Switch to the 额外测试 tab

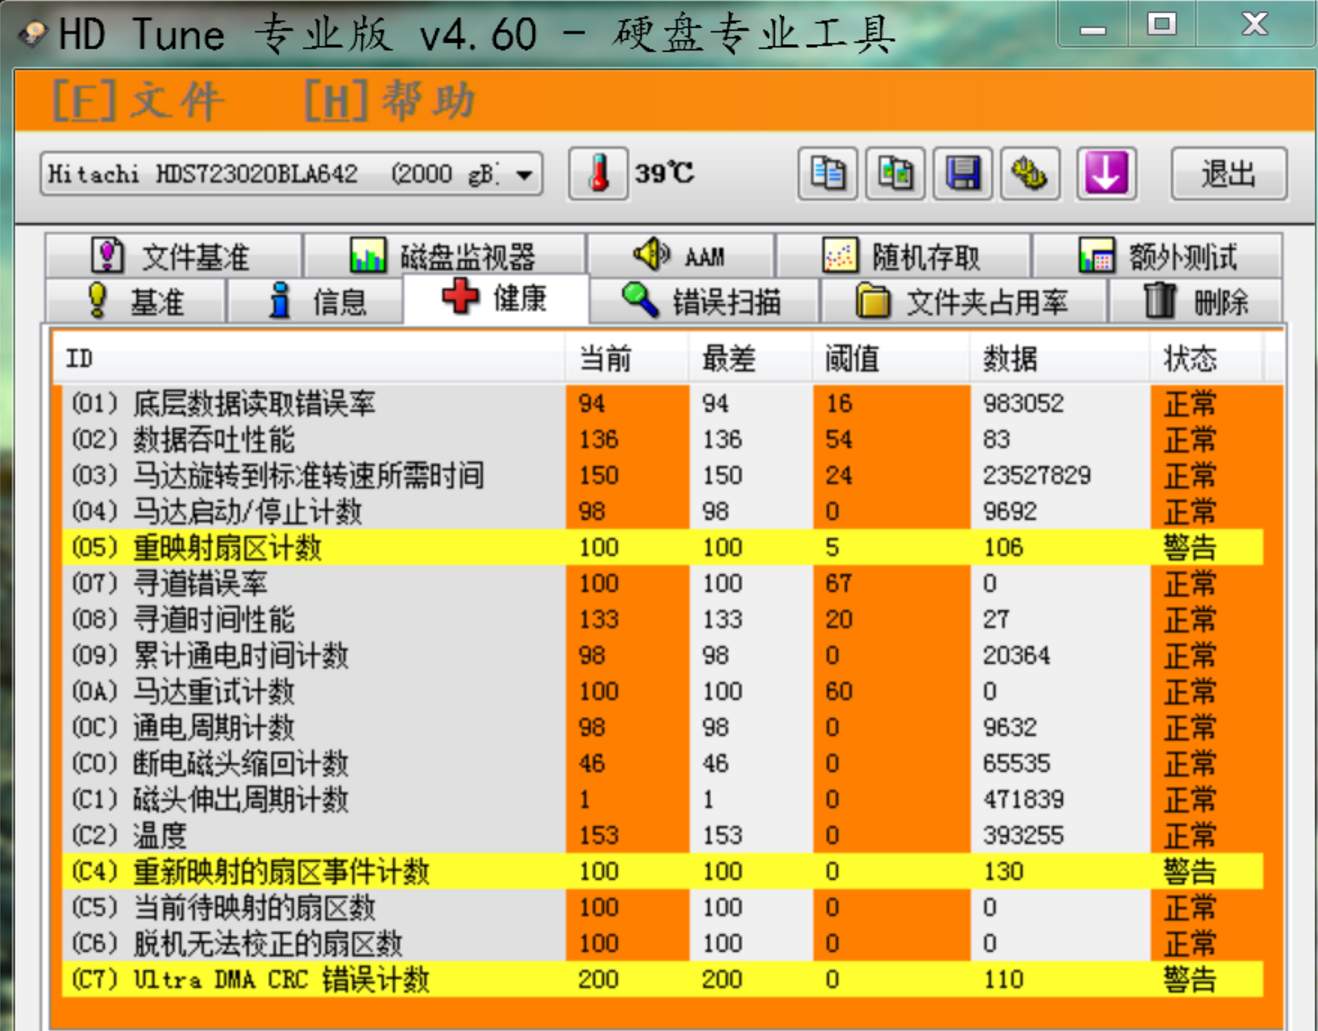[x=1157, y=255]
